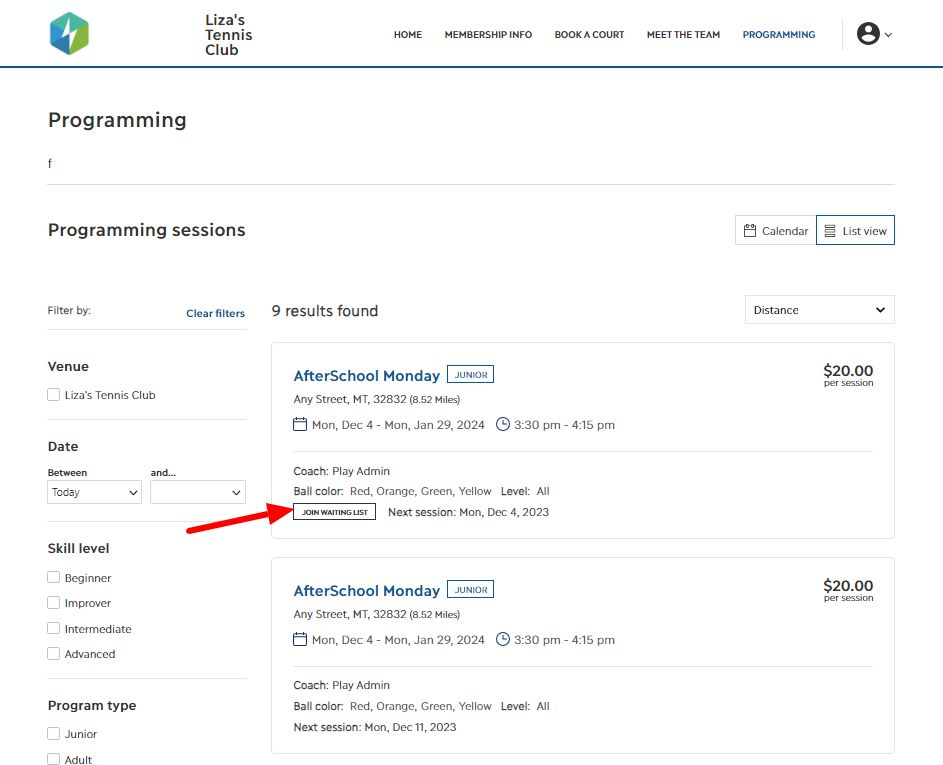Select the Advanced skill level checkbox
This screenshot has width=943, height=765.
point(53,653)
